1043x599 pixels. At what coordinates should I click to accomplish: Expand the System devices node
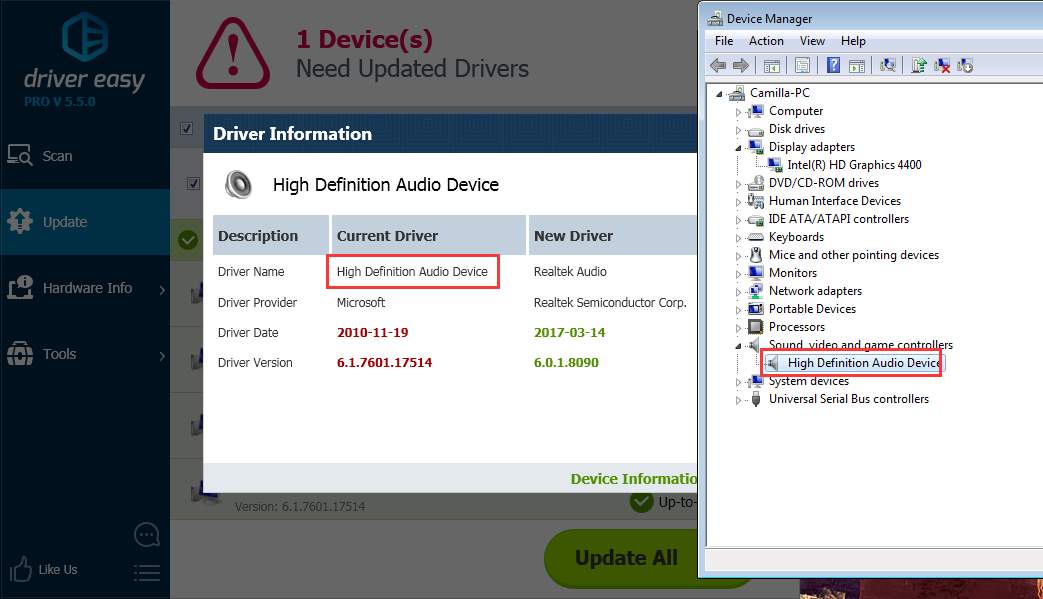[x=738, y=382]
